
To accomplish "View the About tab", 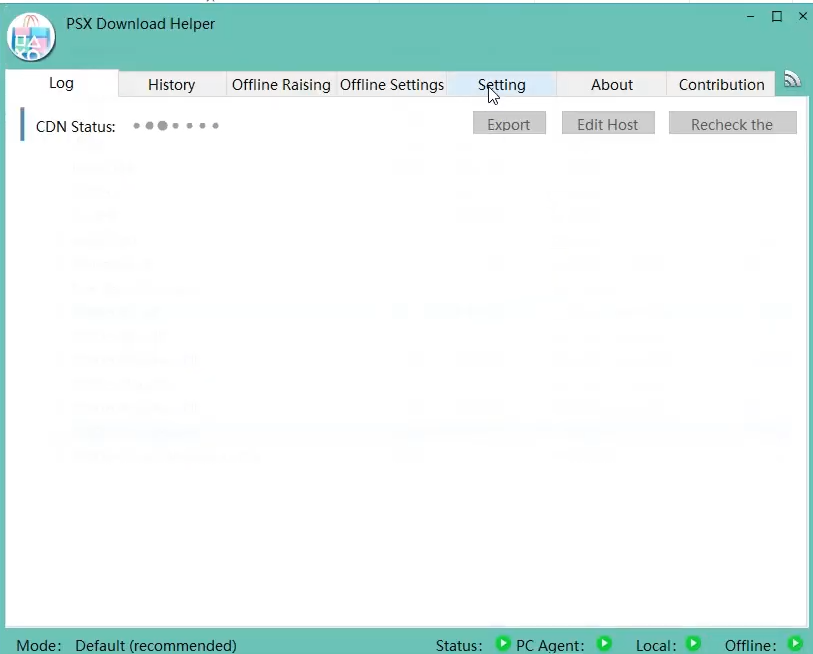I will (x=612, y=85).
